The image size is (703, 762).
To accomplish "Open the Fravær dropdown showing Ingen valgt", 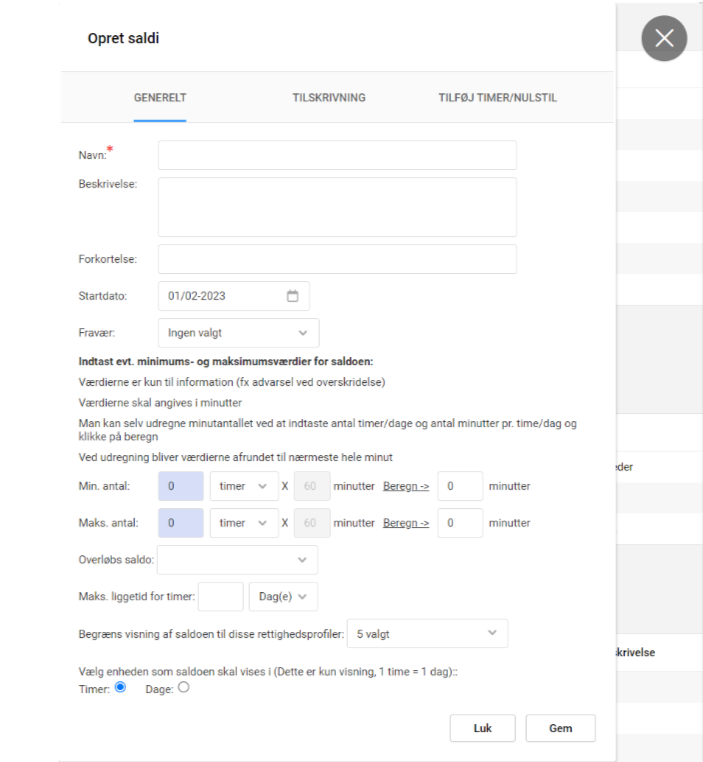I will pyautogui.click(x=238, y=333).
